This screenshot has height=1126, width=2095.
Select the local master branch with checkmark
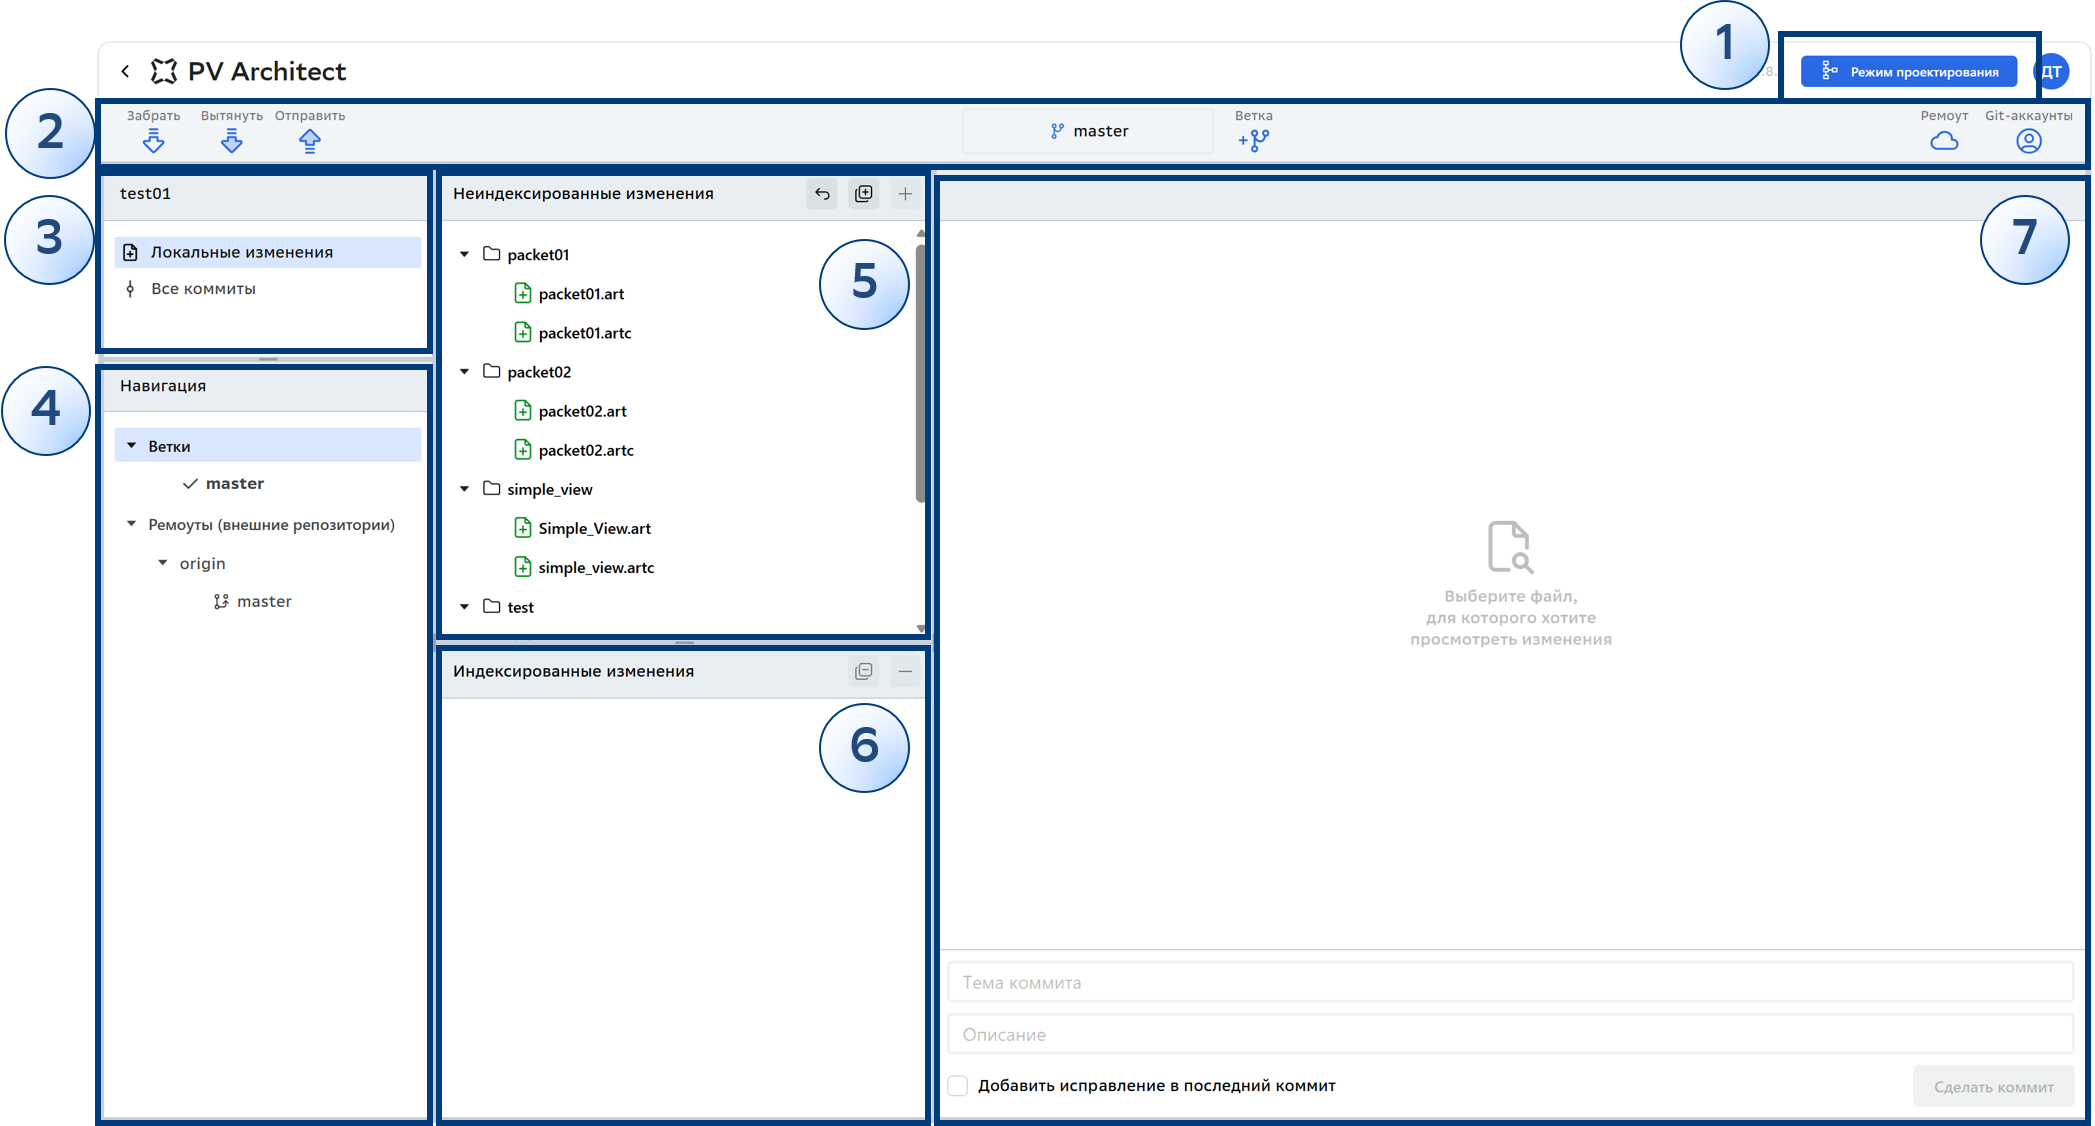[x=235, y=484]
